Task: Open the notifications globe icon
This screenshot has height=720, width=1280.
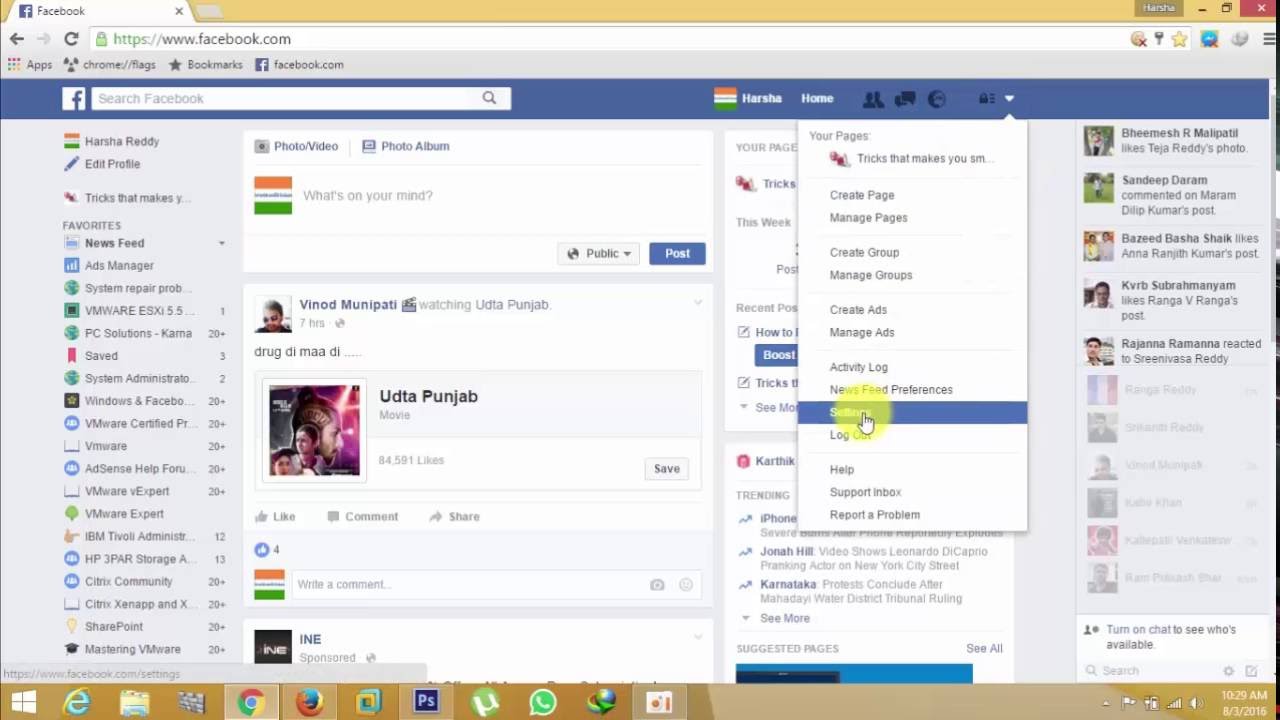Action: pos(937,98)
